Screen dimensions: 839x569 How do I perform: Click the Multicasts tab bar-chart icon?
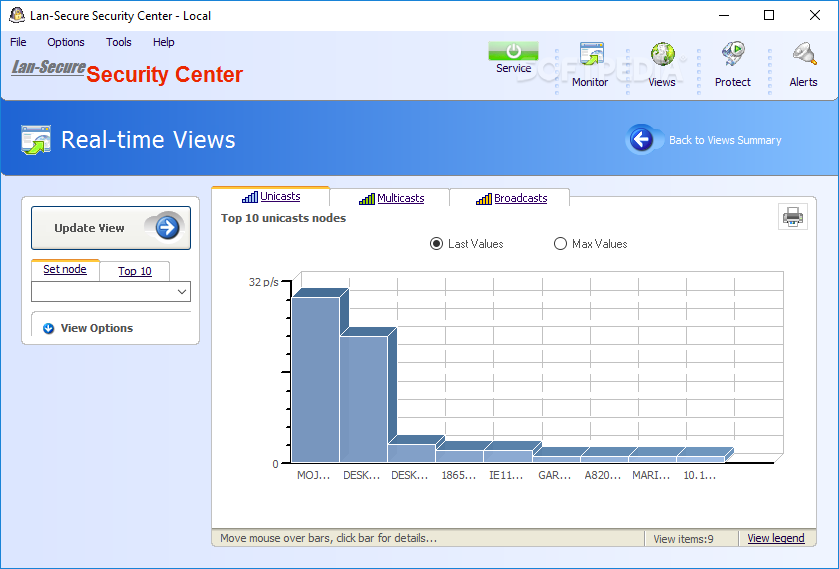(x=367, y=199)
